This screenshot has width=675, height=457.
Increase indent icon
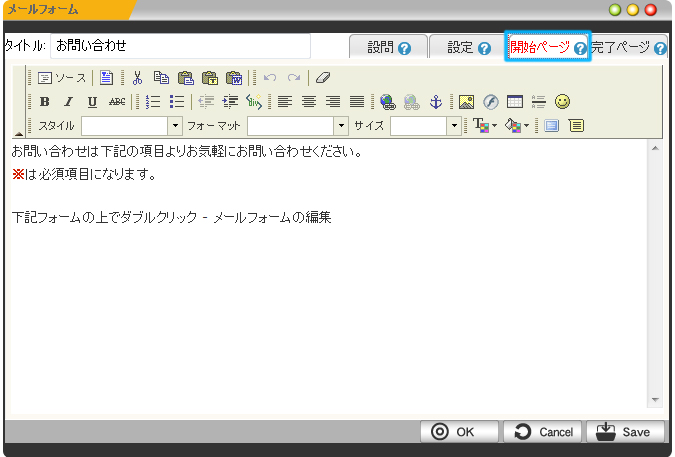(x=230, y=102)
